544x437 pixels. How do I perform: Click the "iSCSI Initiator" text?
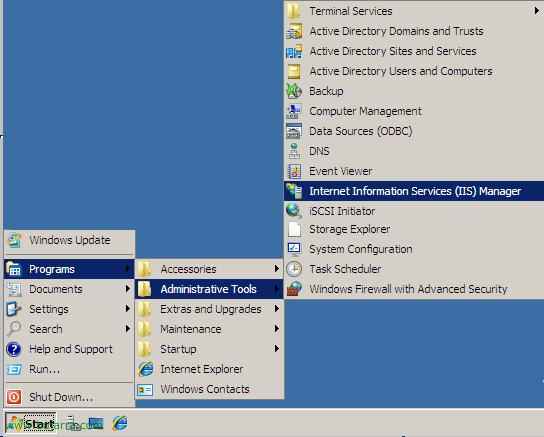[x=342, y=211]
